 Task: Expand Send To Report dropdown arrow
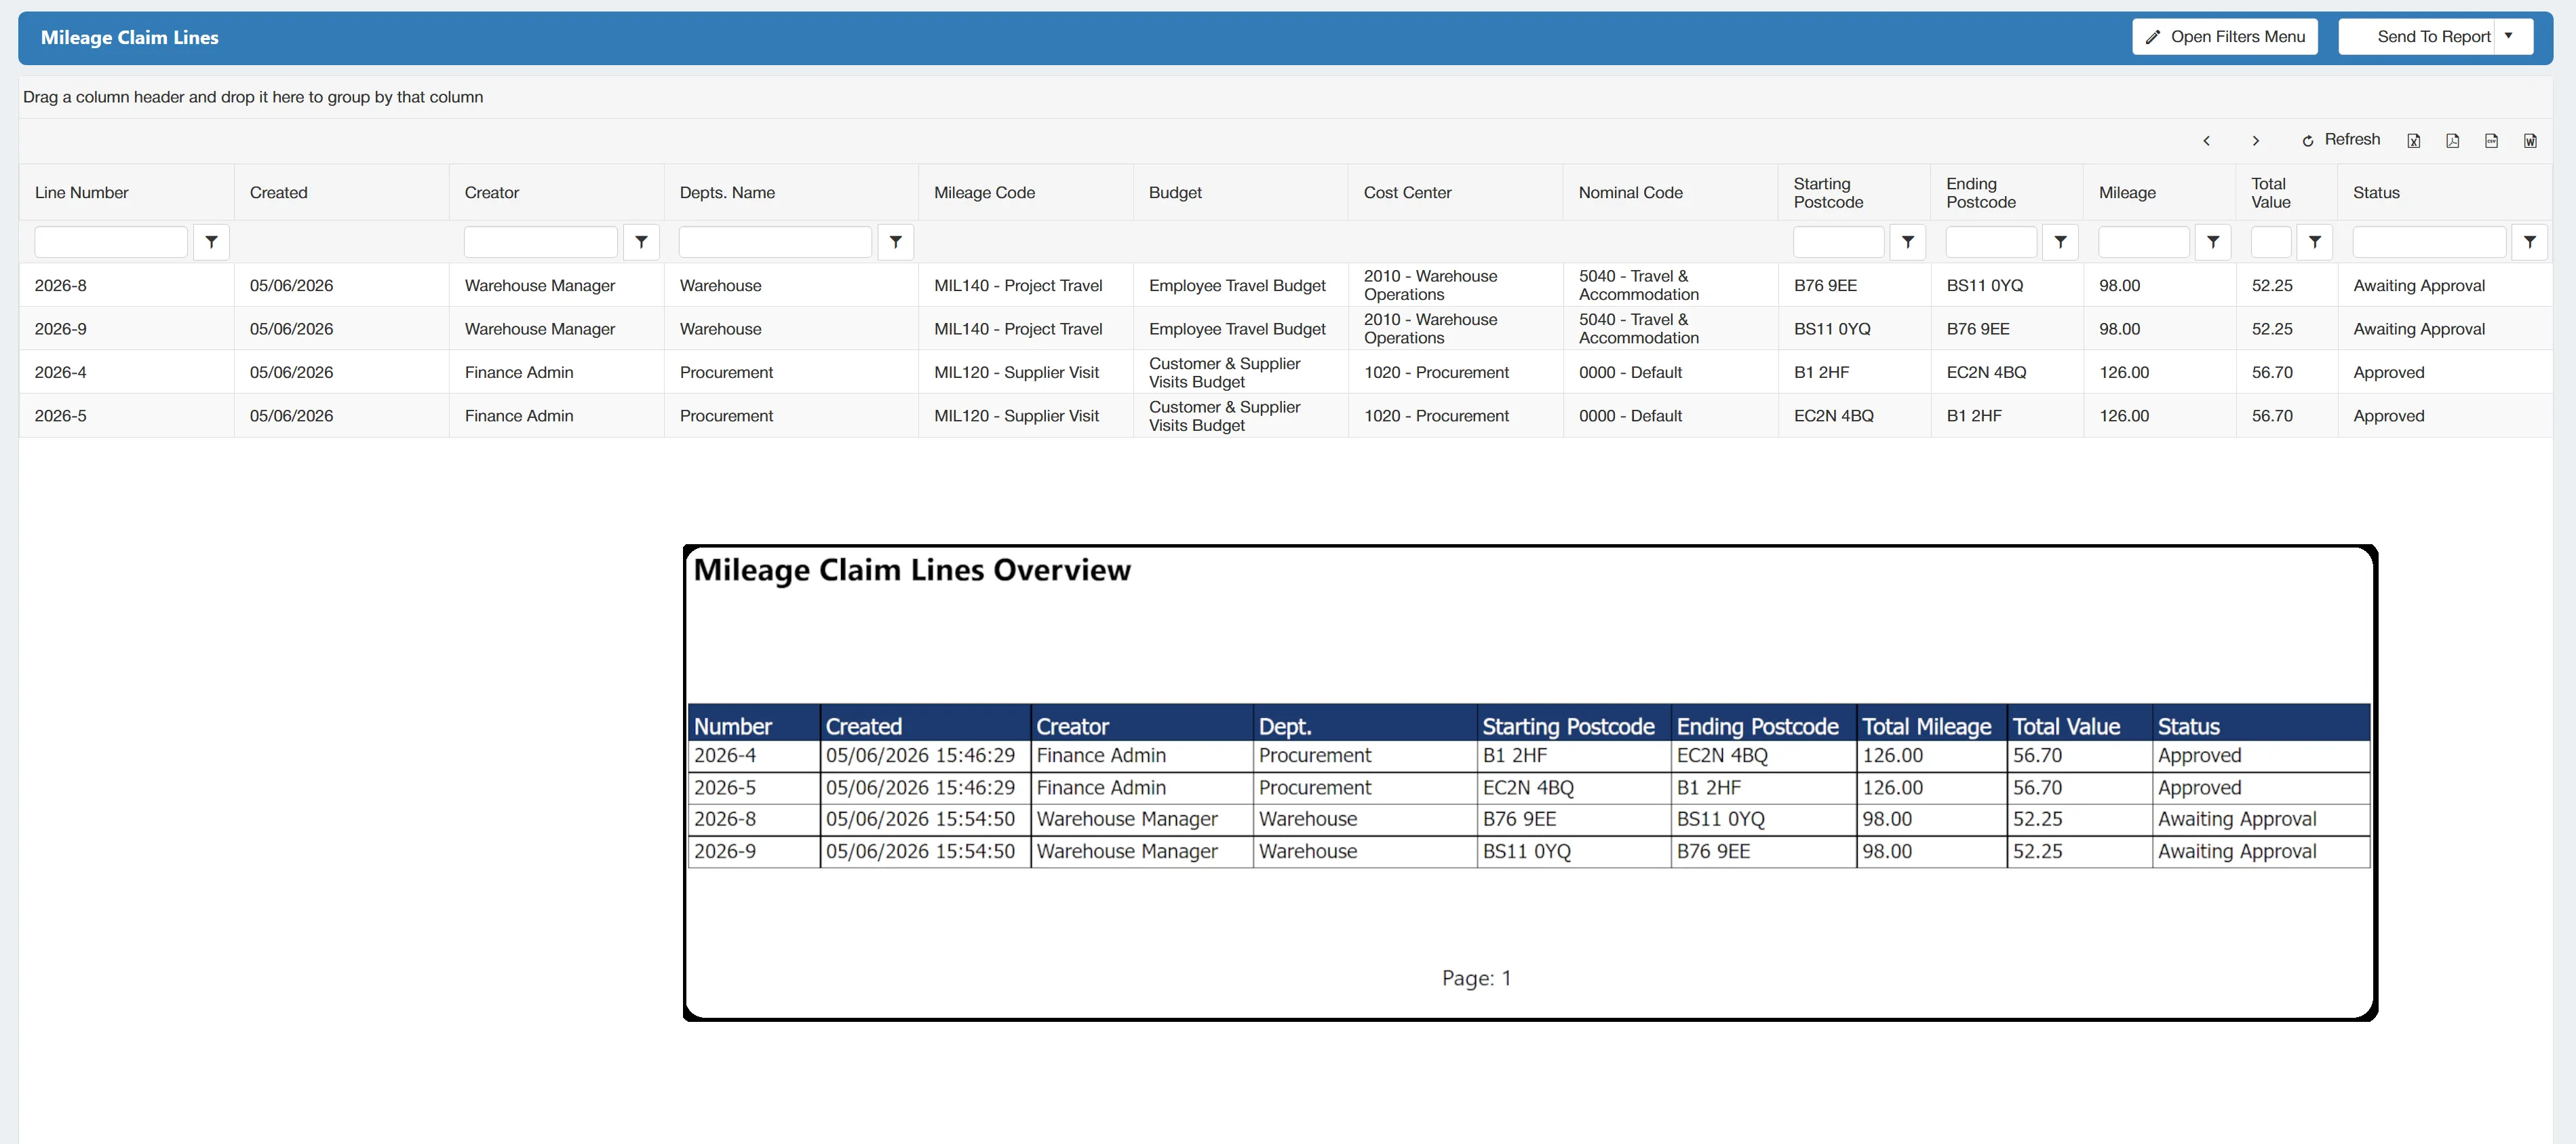(2508, 37)
